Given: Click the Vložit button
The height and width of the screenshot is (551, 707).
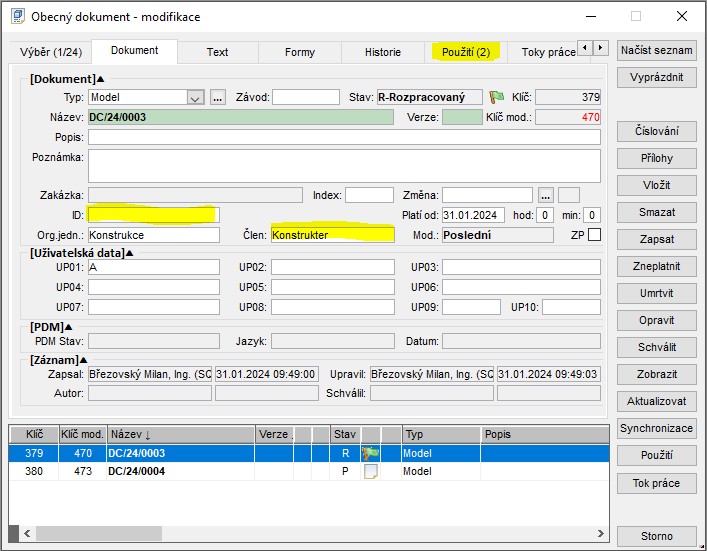Looking at the screenshot, I should tap(656, 185).
